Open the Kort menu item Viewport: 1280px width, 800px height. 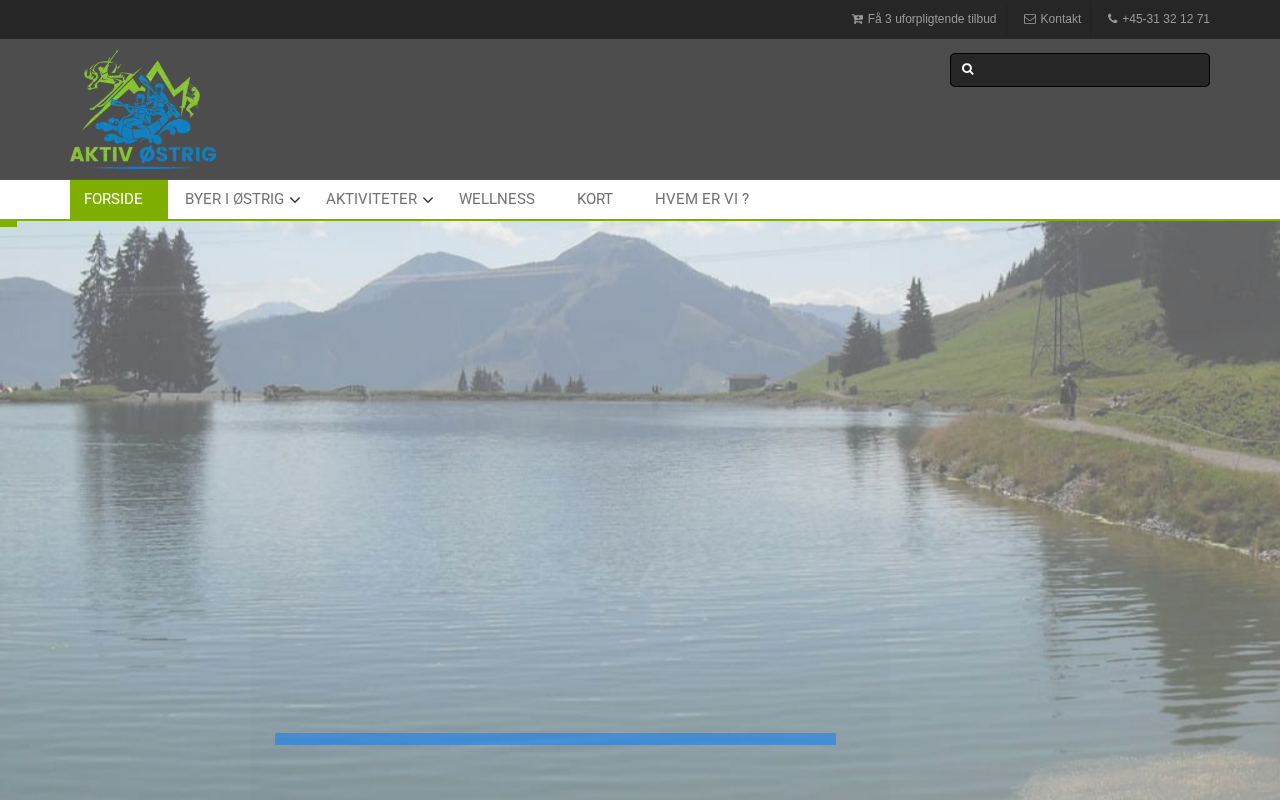click(x=595, y=199)
